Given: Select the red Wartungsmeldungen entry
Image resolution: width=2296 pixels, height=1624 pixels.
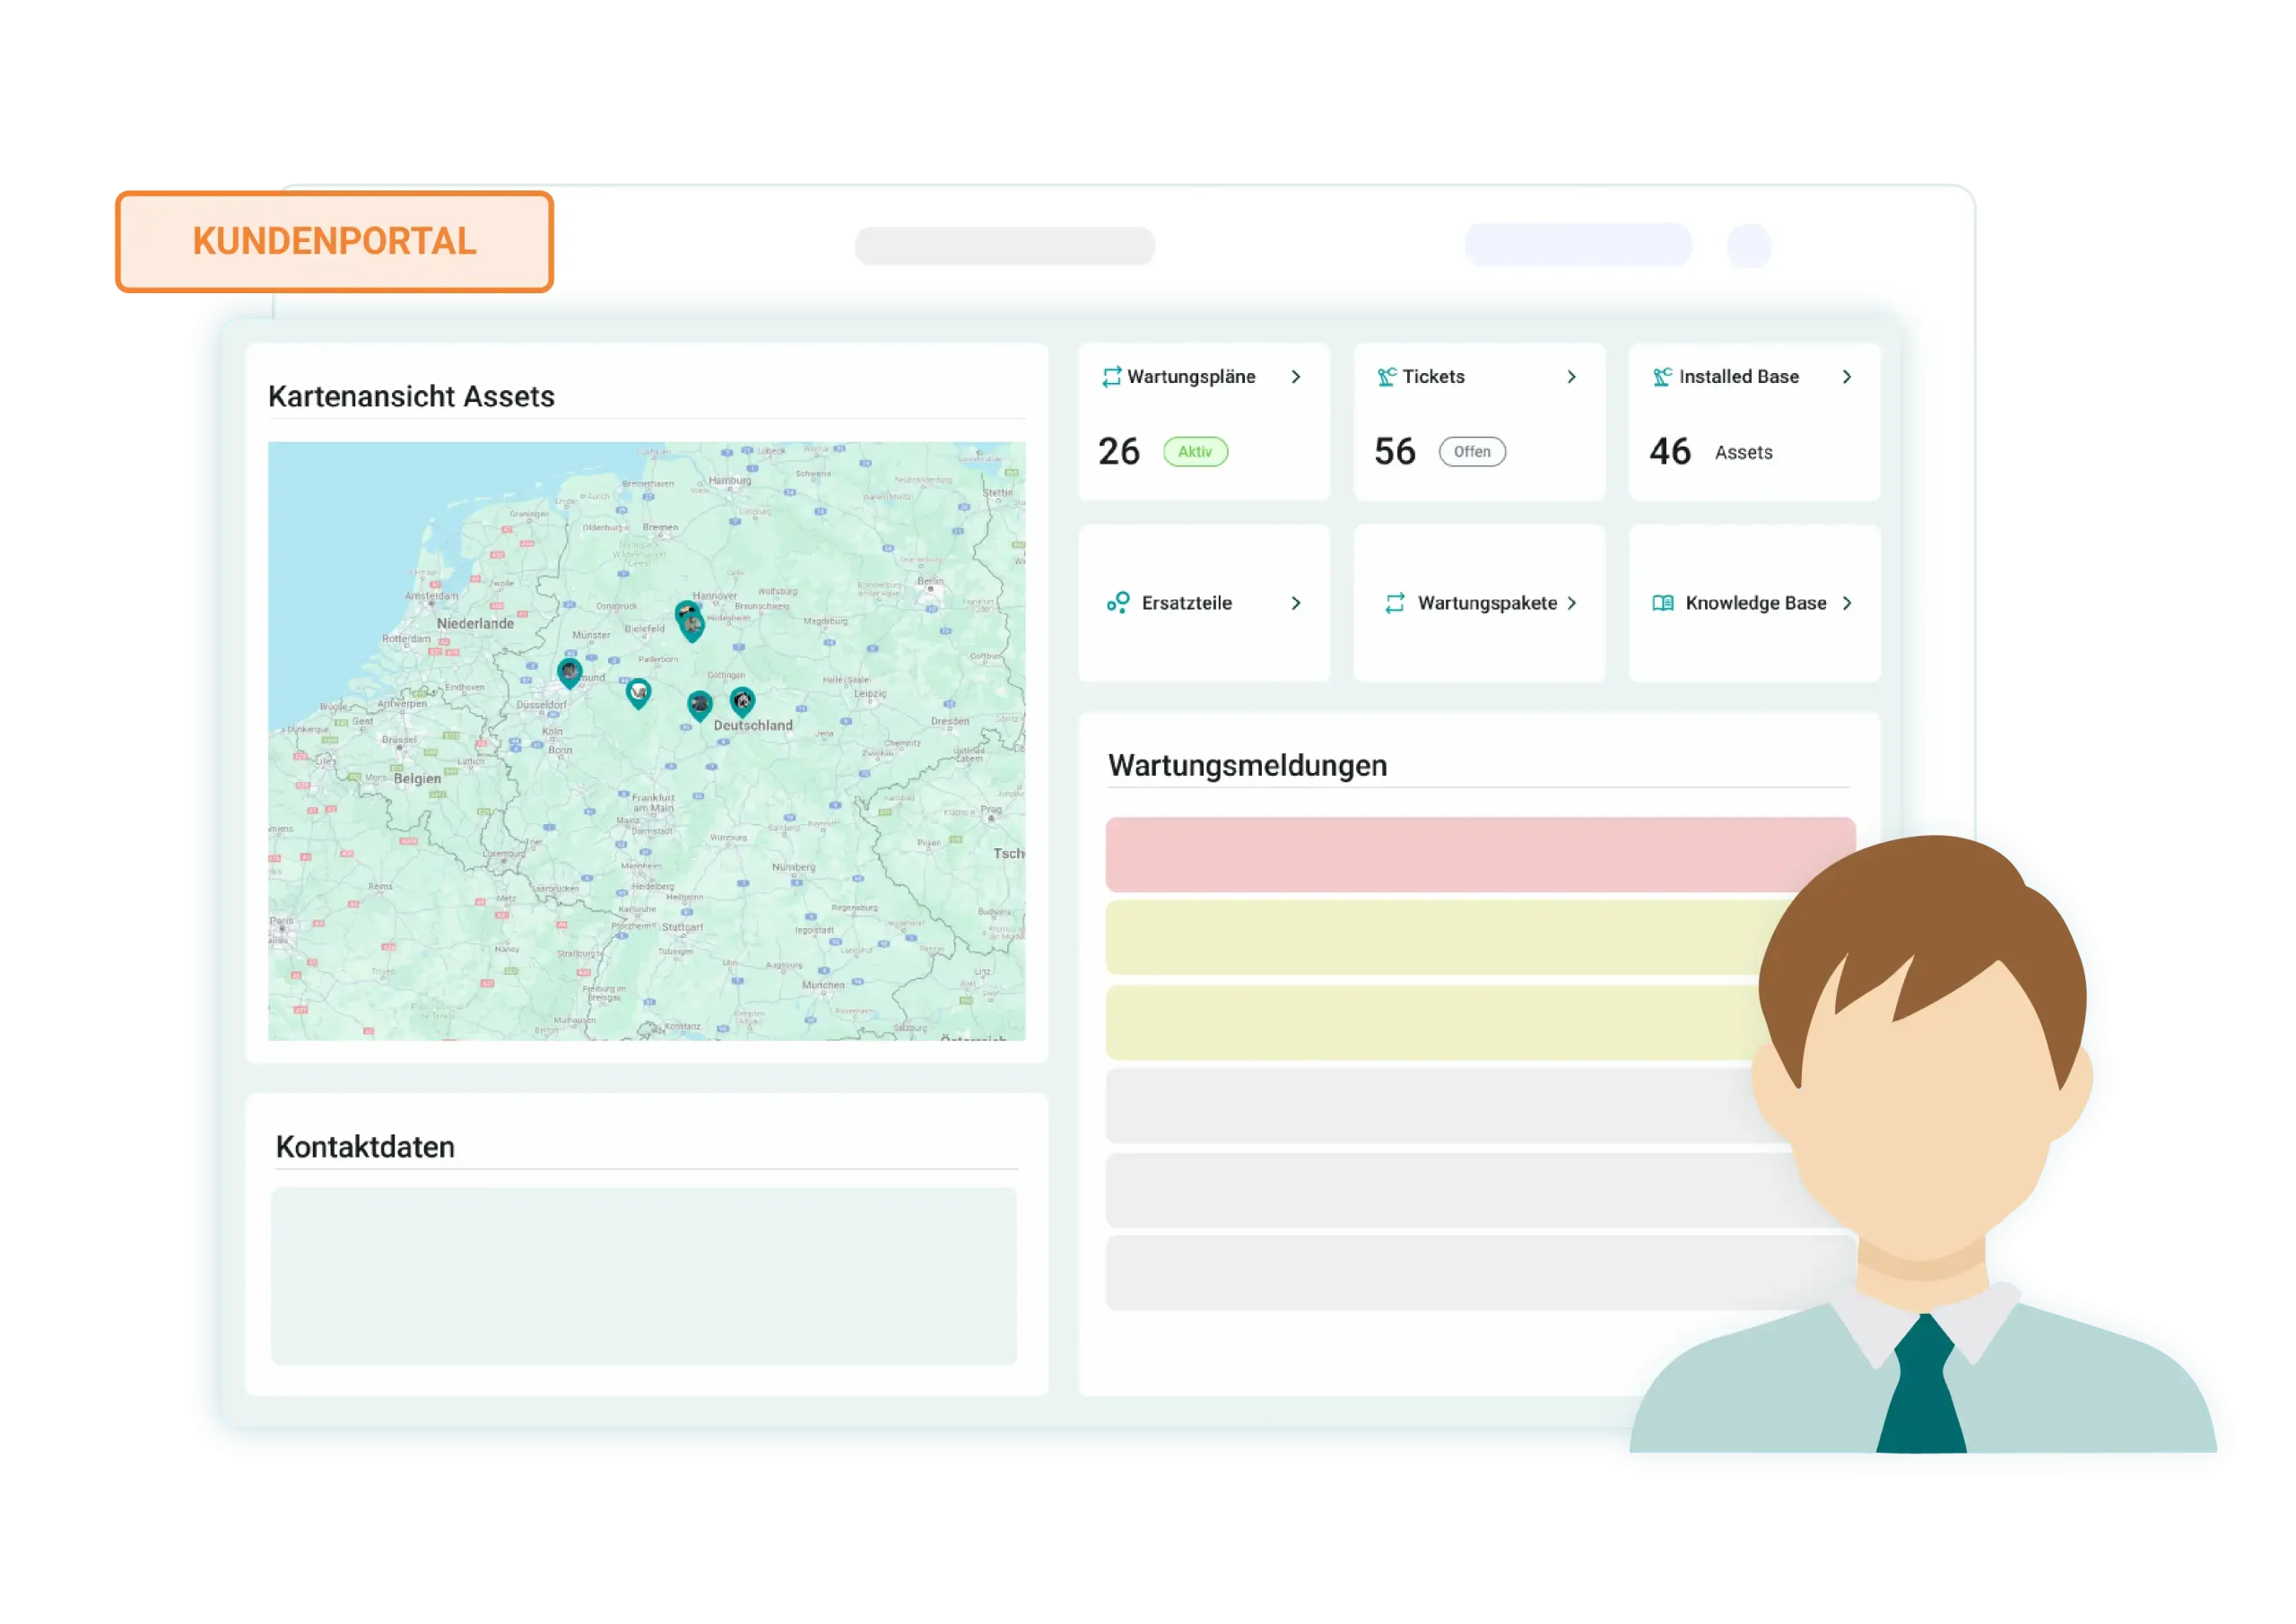Looking at the screenshot, I should click(x=1450, y=854).
